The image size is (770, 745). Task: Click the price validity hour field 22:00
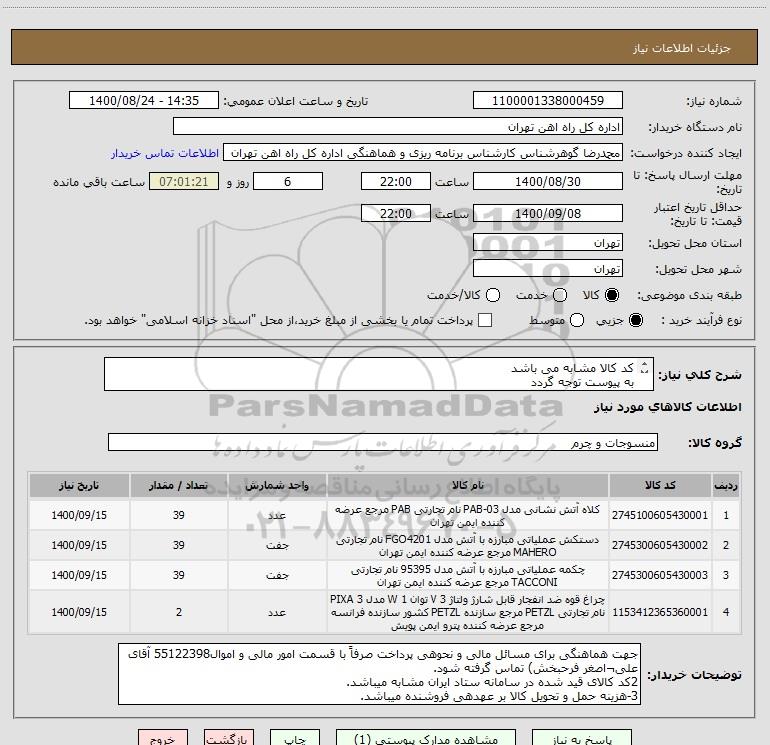tap(396, 213)
